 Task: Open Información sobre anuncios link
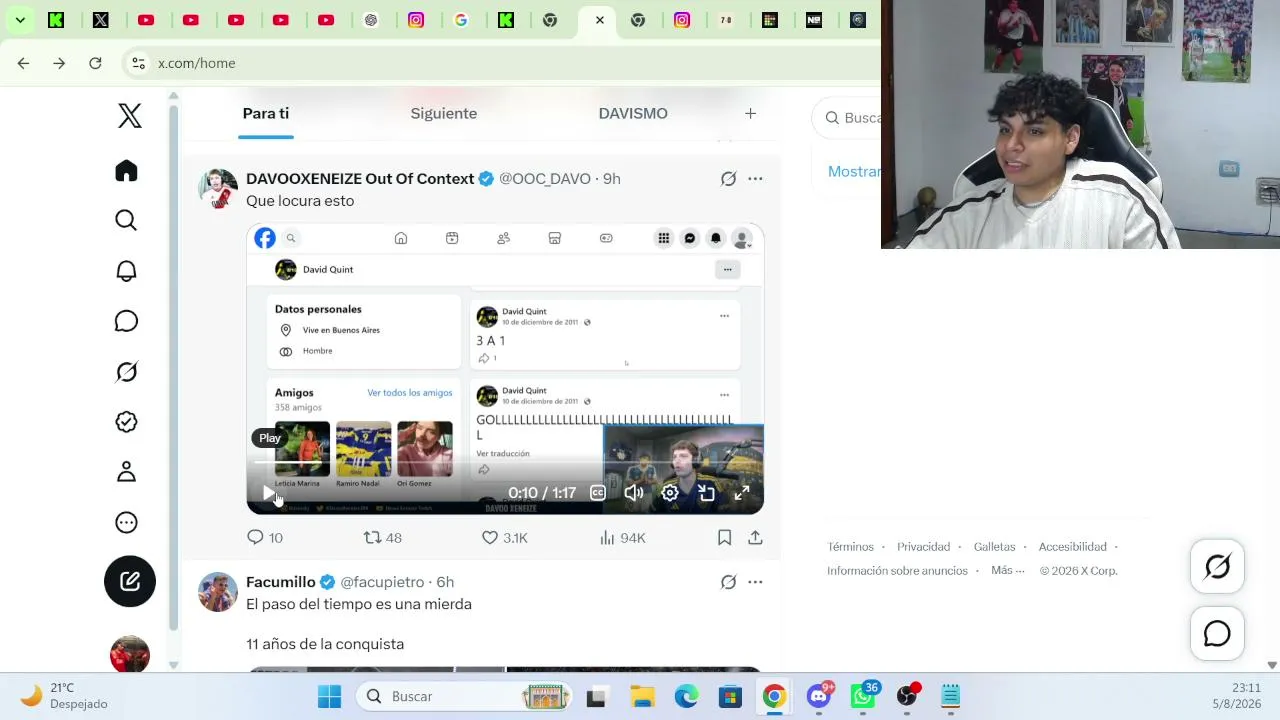pyautogui.click(x=897, y=571)
